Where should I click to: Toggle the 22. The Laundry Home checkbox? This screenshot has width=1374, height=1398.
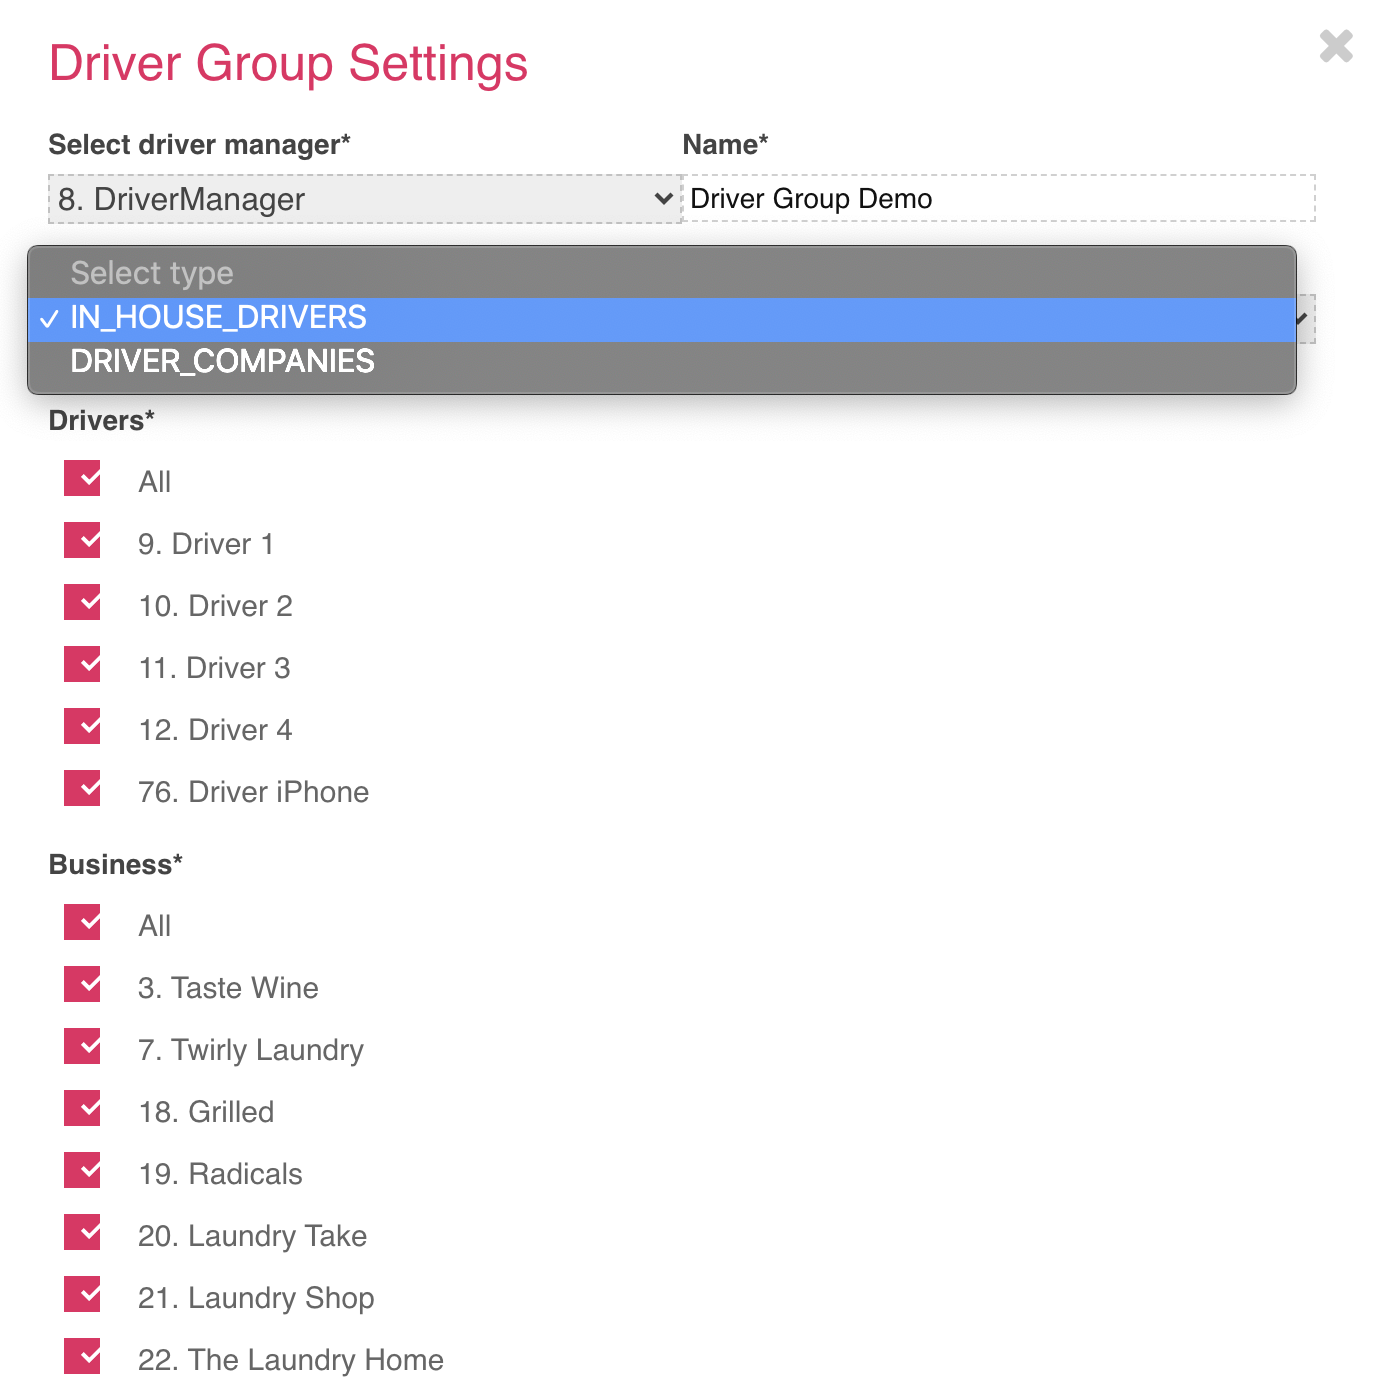pos(83,1357)
